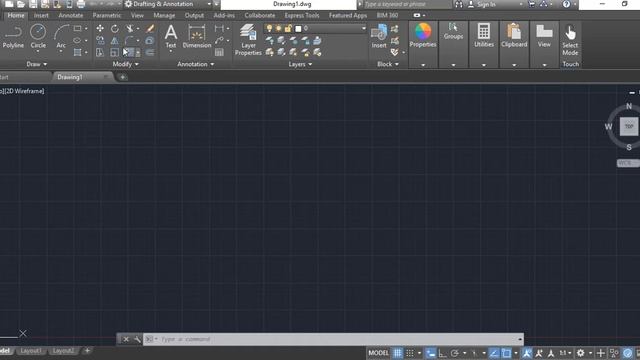
Task: Add a new layout with plus button
Action: pos(87,351)
